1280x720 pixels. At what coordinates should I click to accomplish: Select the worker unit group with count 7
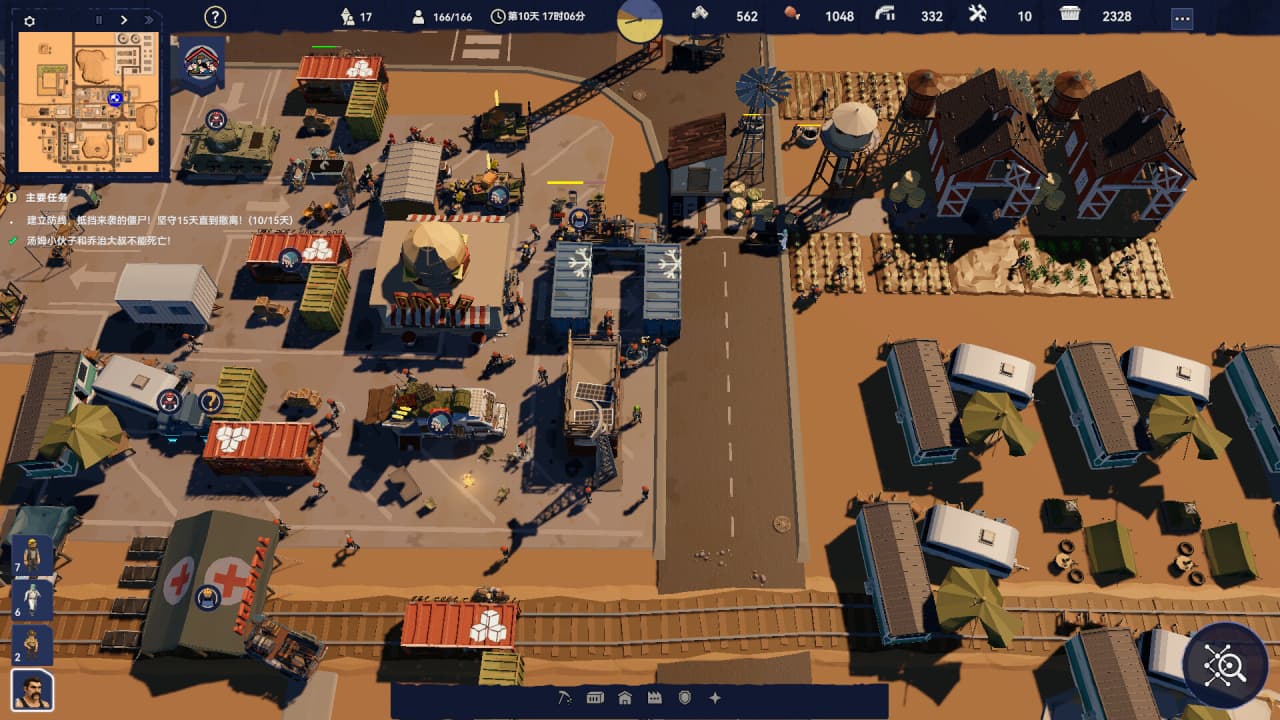tap(32, 555)
